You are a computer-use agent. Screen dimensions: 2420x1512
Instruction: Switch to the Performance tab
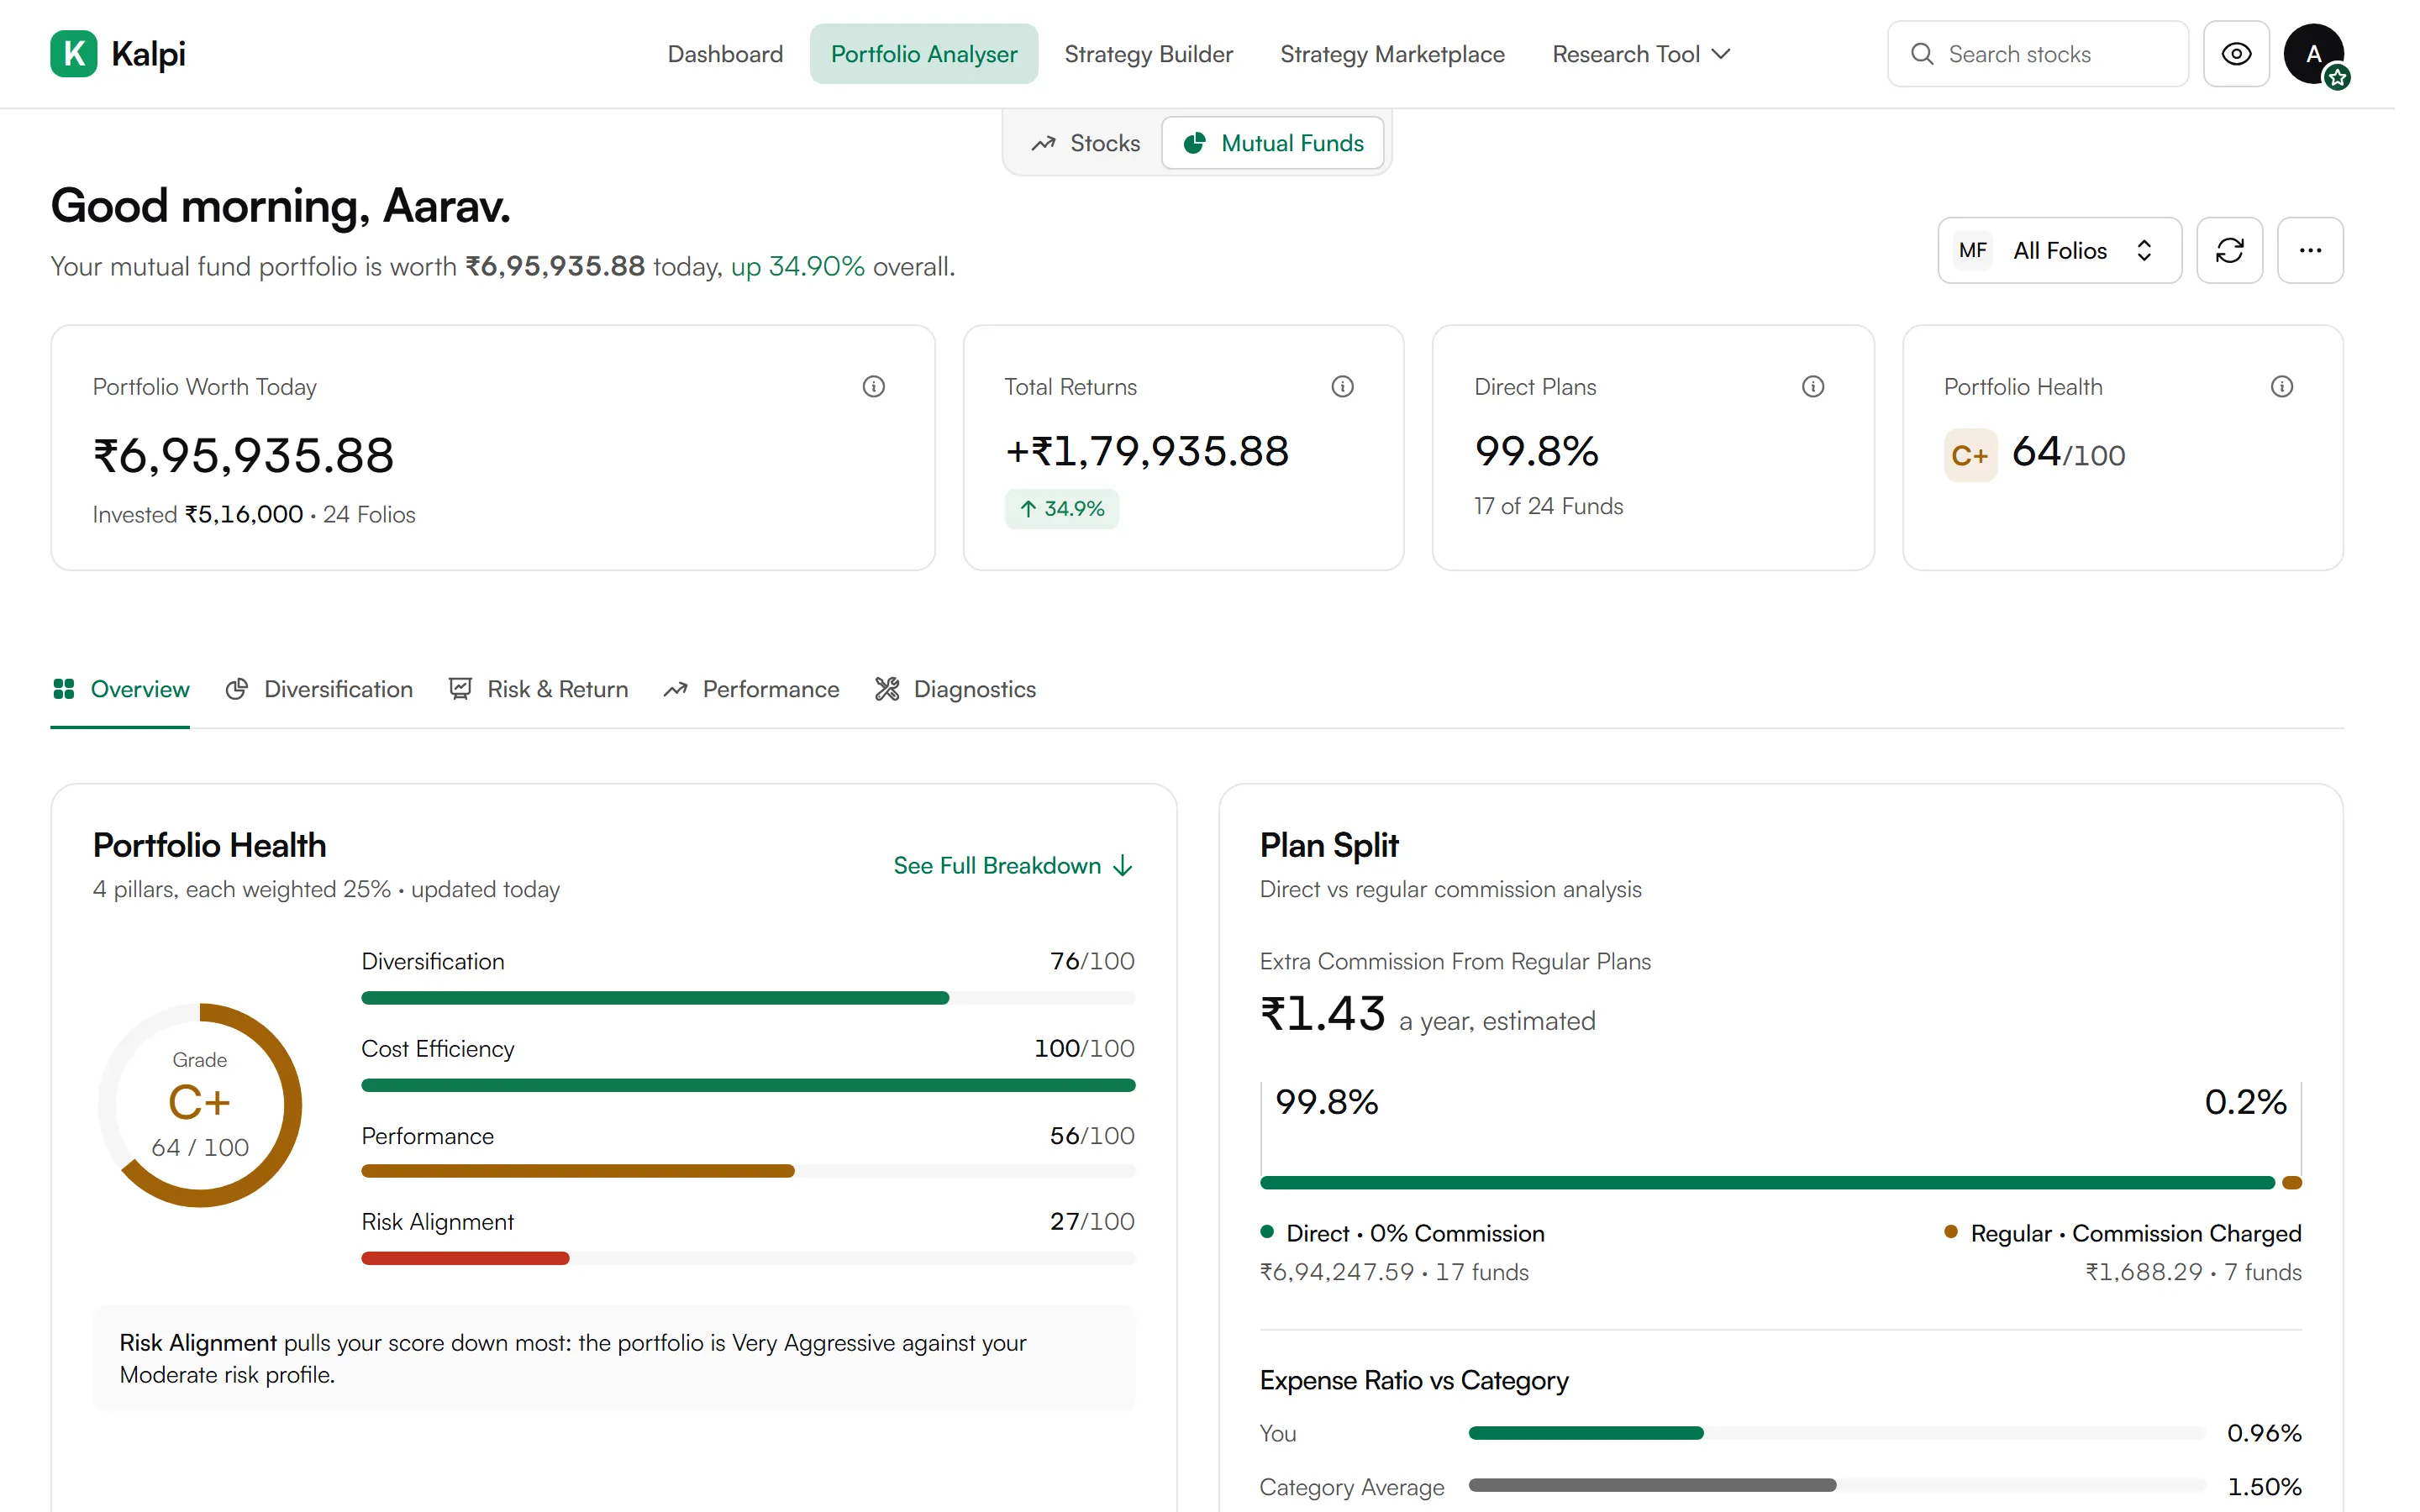[751, 689]
